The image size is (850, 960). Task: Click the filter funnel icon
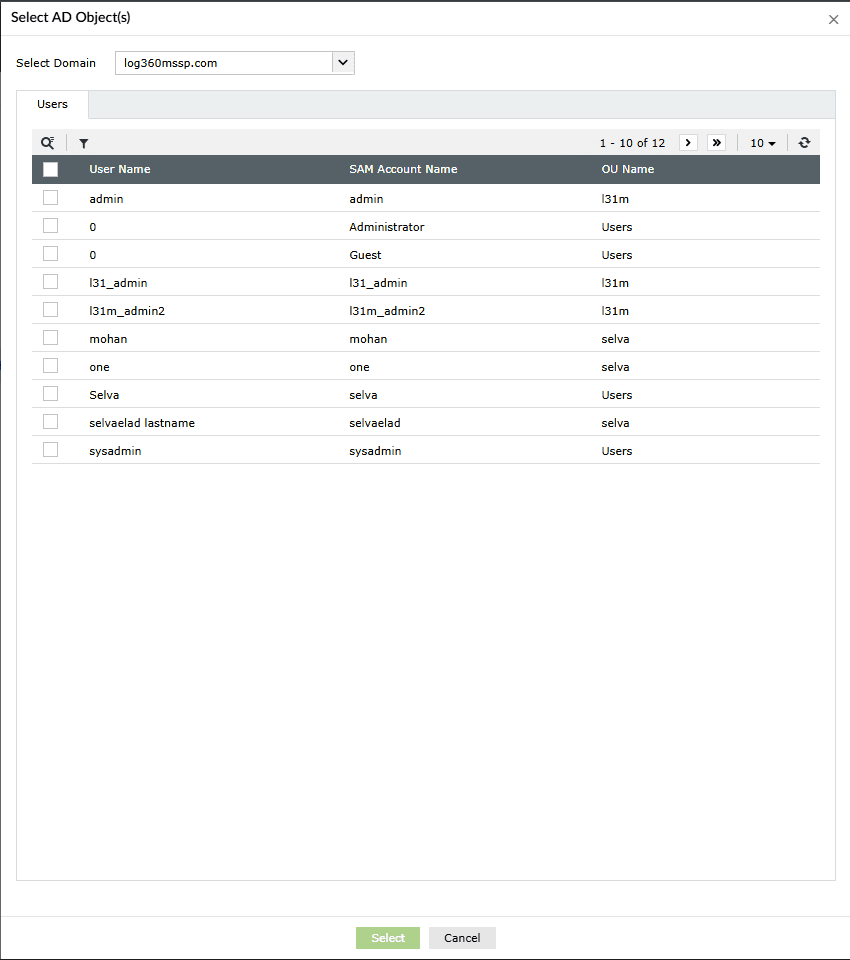(x=84, y=143)
